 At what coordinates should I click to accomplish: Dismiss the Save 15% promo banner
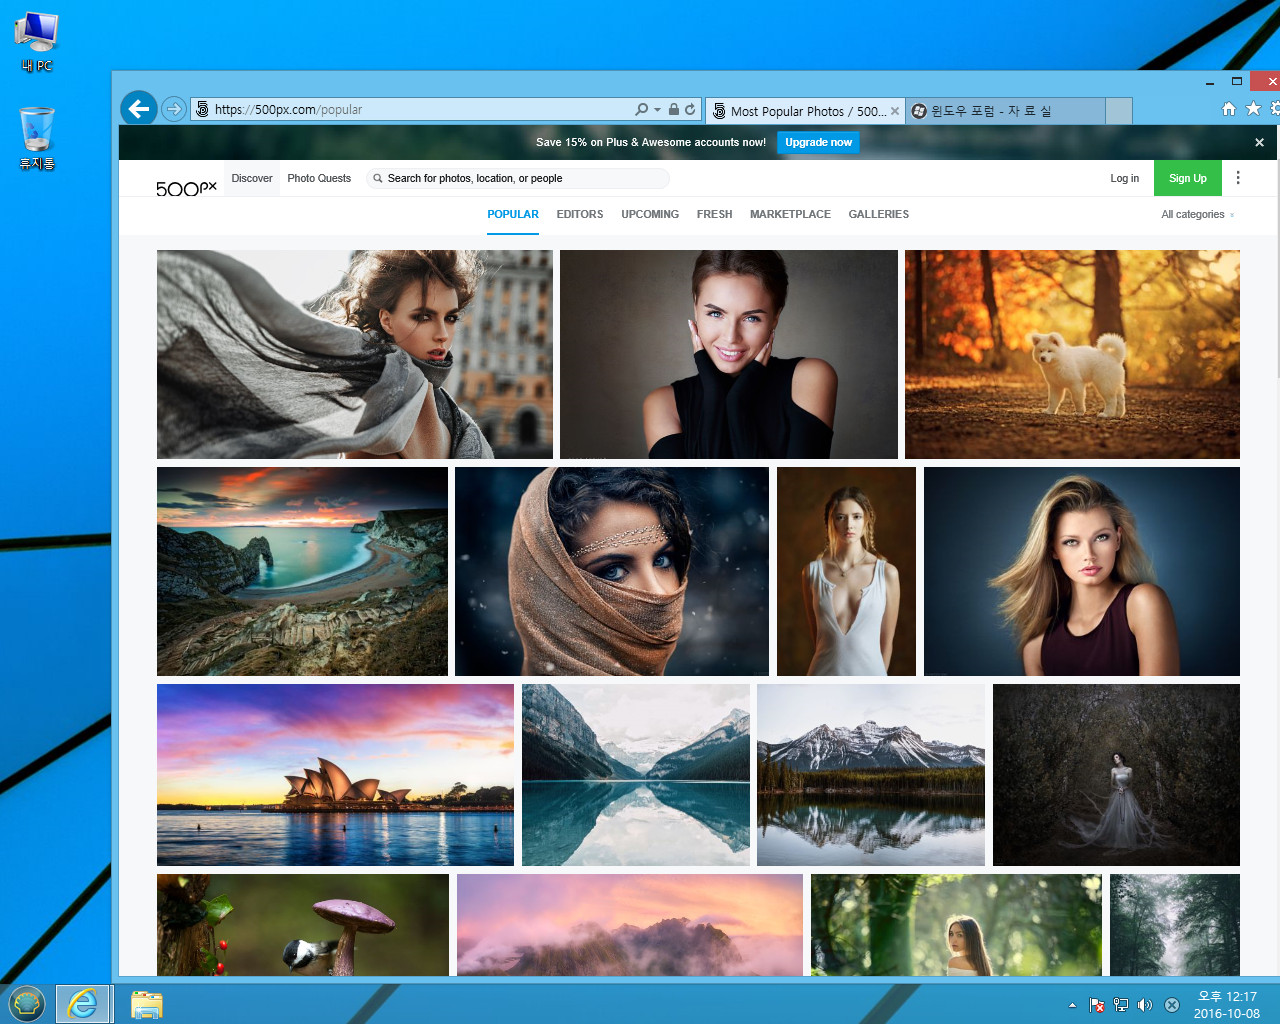click(x=1259, y=142)
